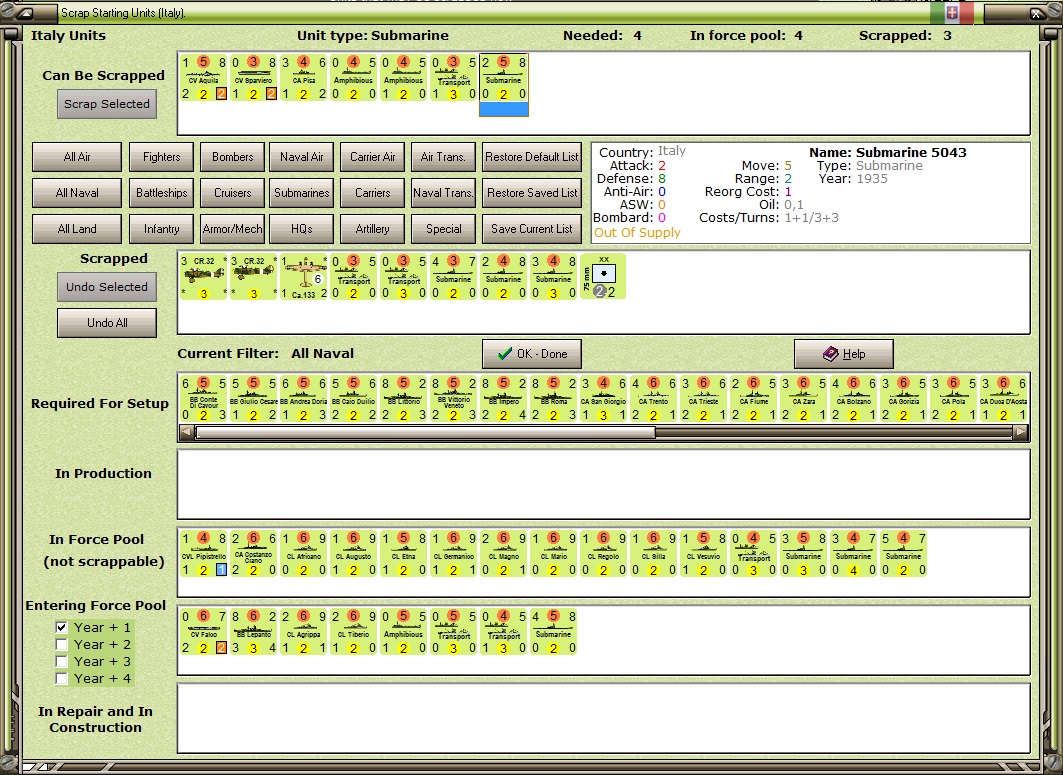The width and height of the screenshot is (1063, 775).
Task: Select CA Costanzo Ciano in force pool
Action: [x=254, y=554]
